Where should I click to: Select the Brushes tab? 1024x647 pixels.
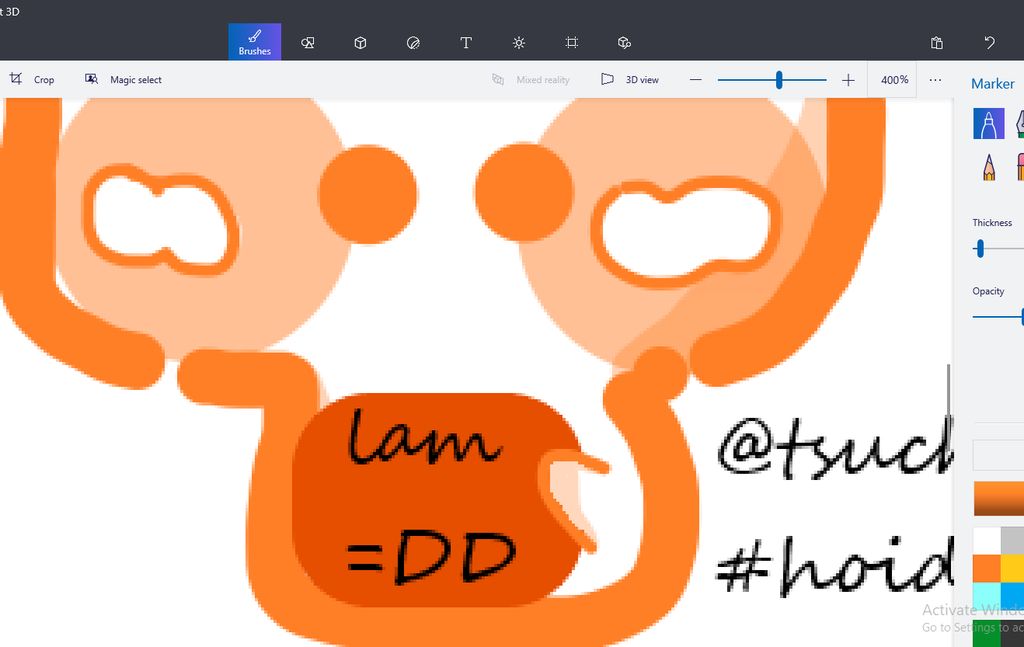[x=255, y=42]
